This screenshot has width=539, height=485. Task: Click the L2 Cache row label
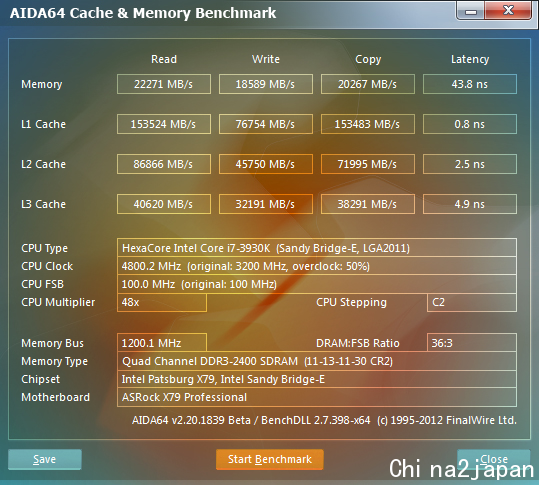(x=43, y=164)
